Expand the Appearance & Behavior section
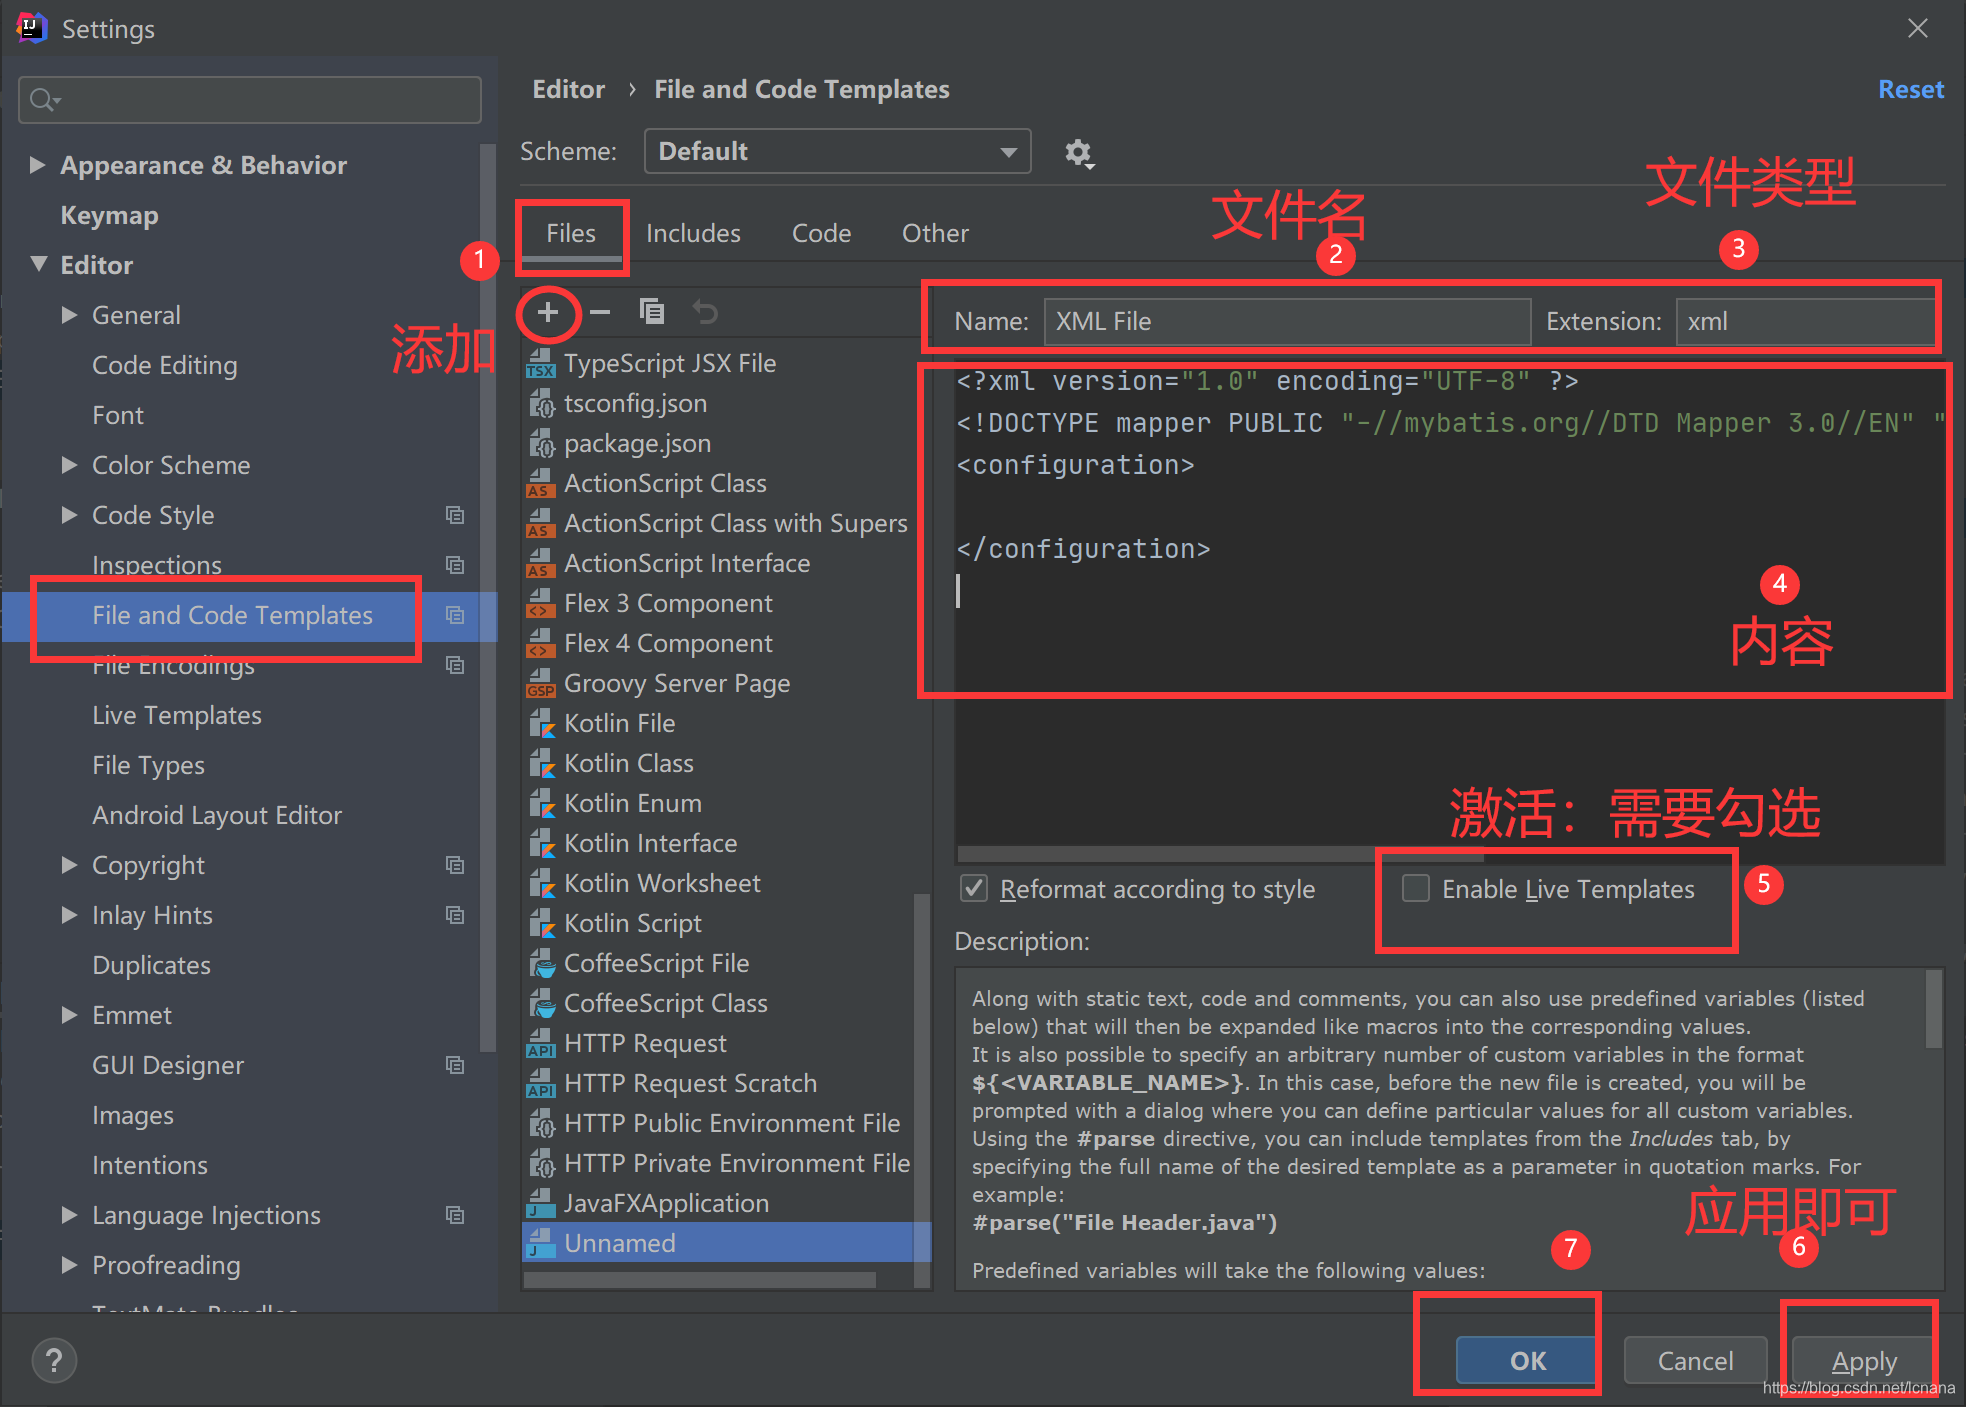The width and height of the screenshot is (1966, 1407). coord(39,164)
